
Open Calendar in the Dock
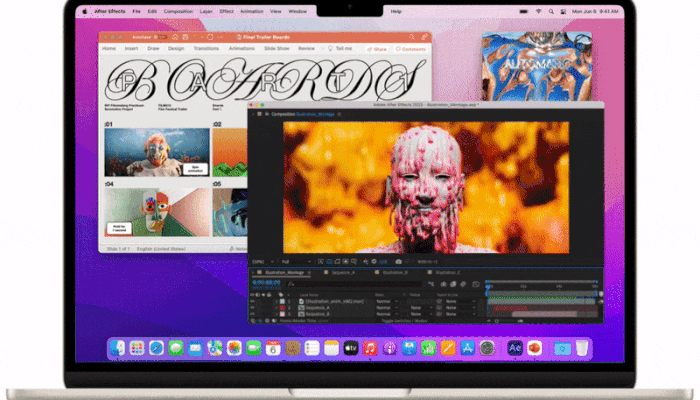click(x=273, y=348)
